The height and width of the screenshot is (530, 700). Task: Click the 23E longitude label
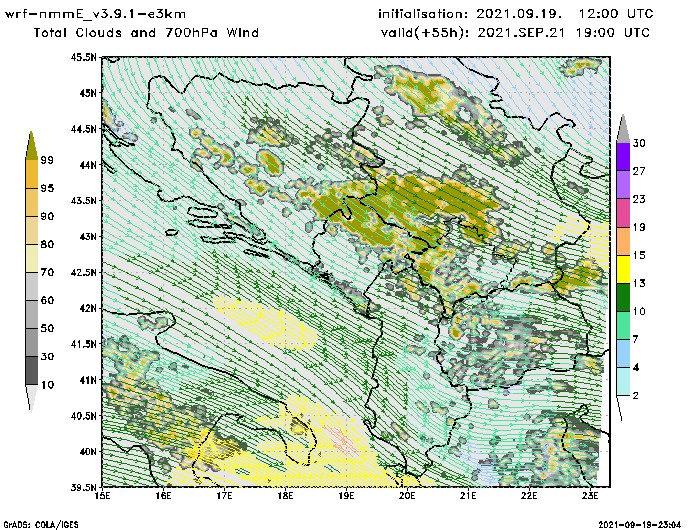[x=590, y=496]
